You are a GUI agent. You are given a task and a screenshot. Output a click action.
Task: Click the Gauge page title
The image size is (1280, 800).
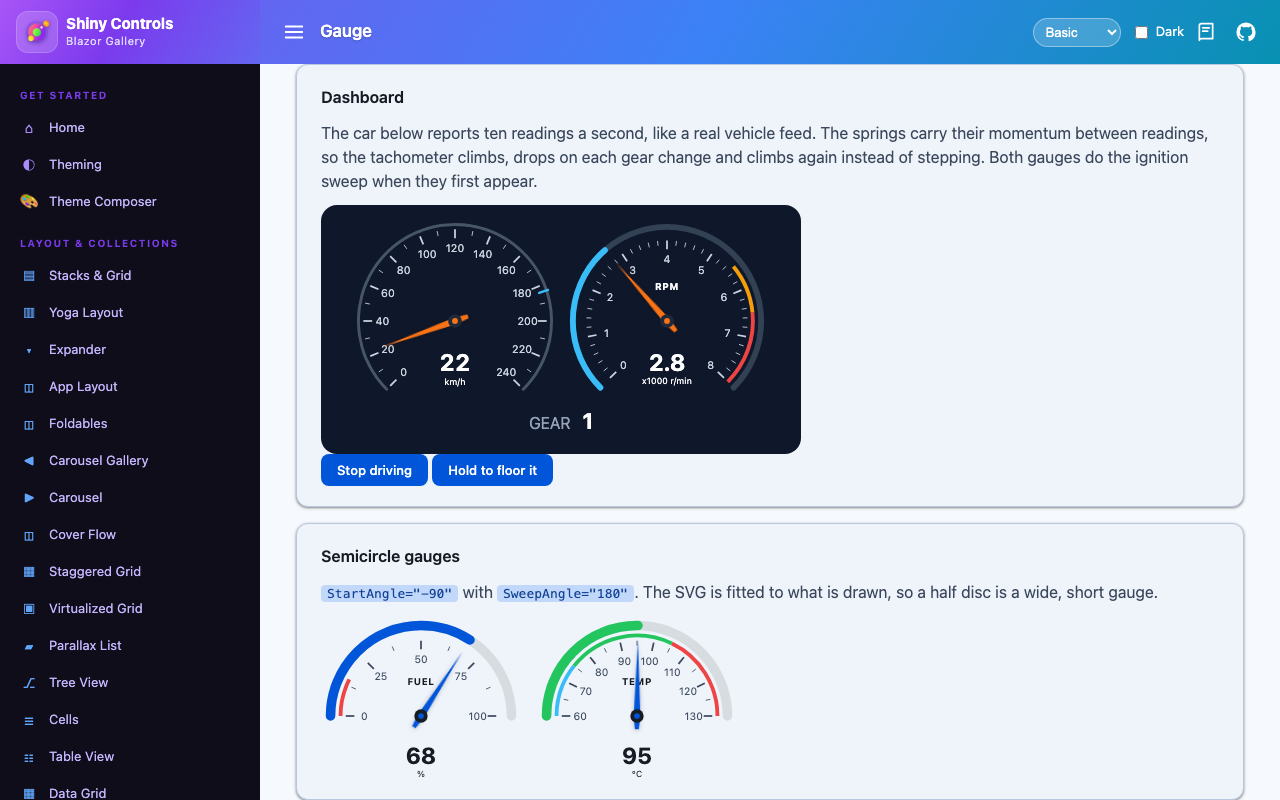[x=346, y=31]
